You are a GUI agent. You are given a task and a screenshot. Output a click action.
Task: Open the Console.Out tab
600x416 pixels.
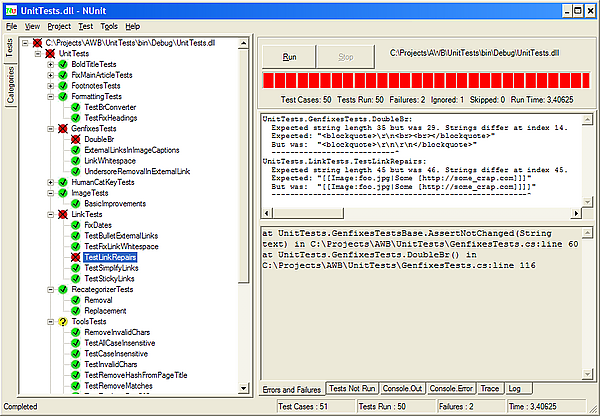tap(403, 387)
